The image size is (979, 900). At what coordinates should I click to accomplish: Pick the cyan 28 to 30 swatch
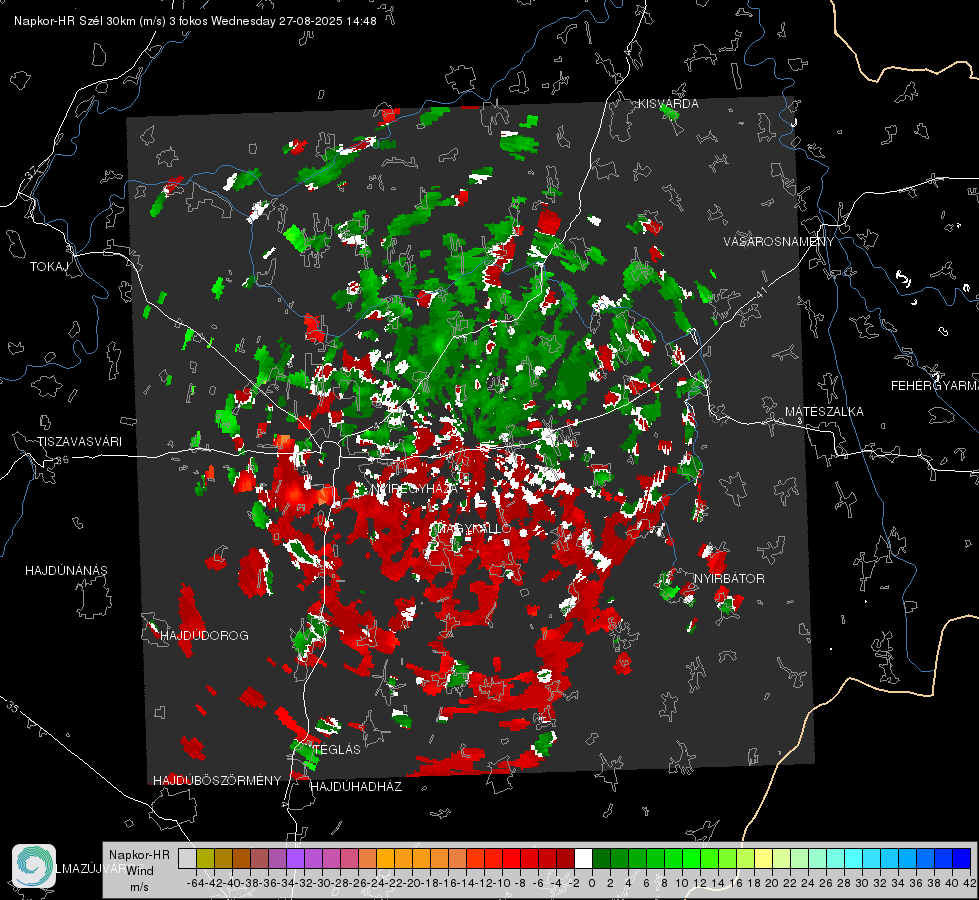(x=854, y=859)
